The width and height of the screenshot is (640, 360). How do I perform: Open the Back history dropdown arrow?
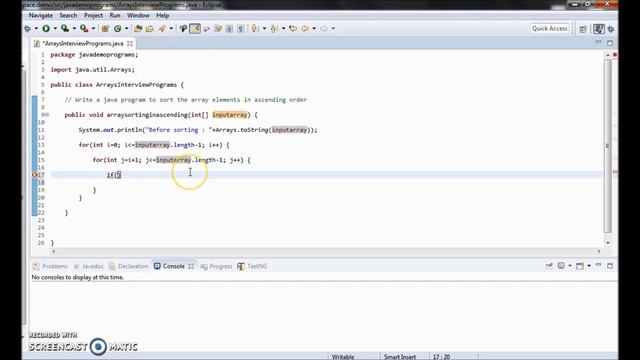(314, 29)
